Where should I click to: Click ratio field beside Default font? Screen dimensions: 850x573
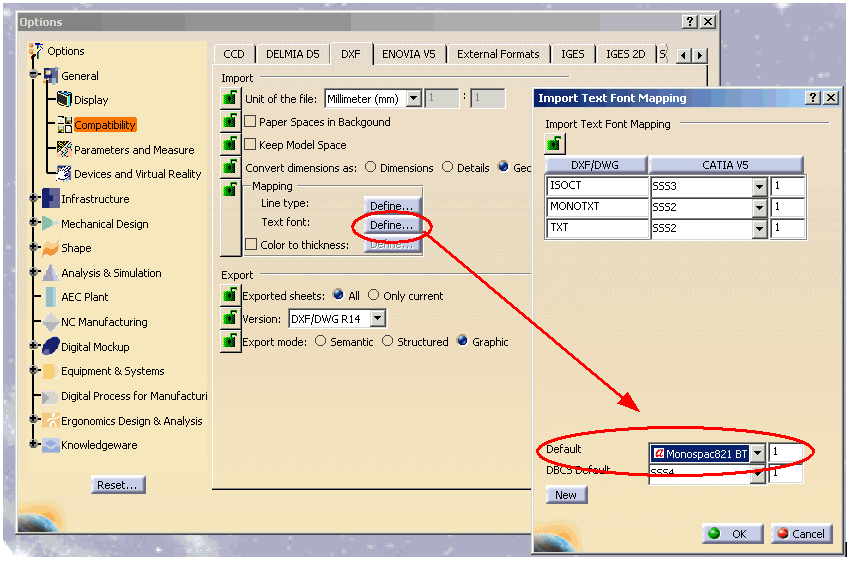(x=785, y=452)
